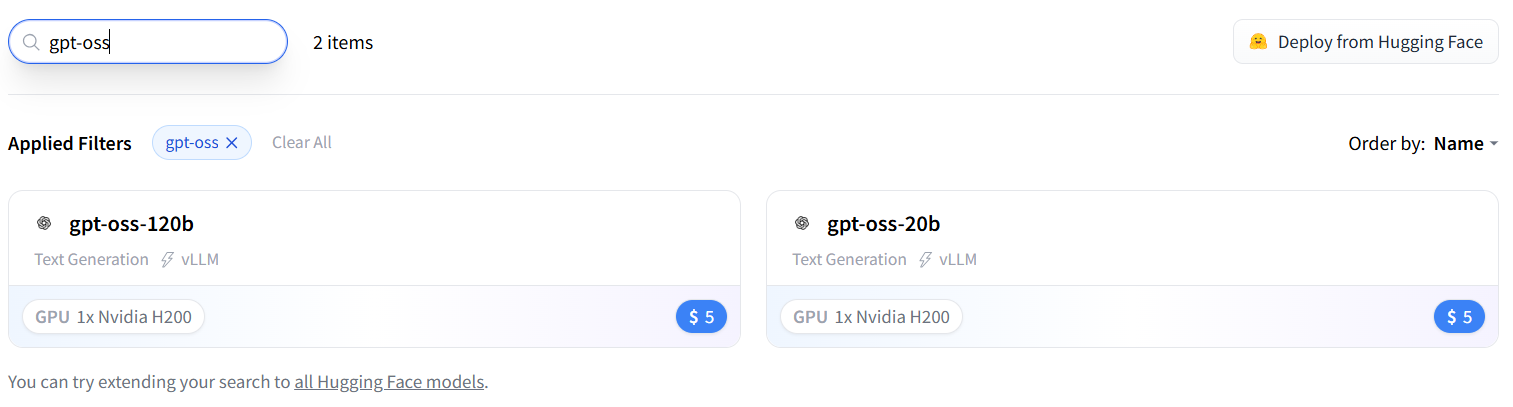
Task: Clear all applied filters
Action: (x=302, y=143)
